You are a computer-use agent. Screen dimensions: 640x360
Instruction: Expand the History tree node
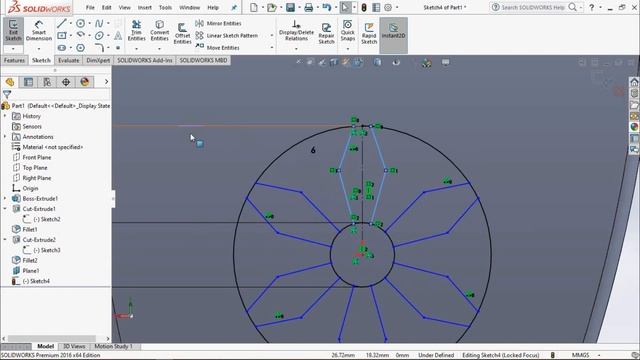(x=5, y=116)
